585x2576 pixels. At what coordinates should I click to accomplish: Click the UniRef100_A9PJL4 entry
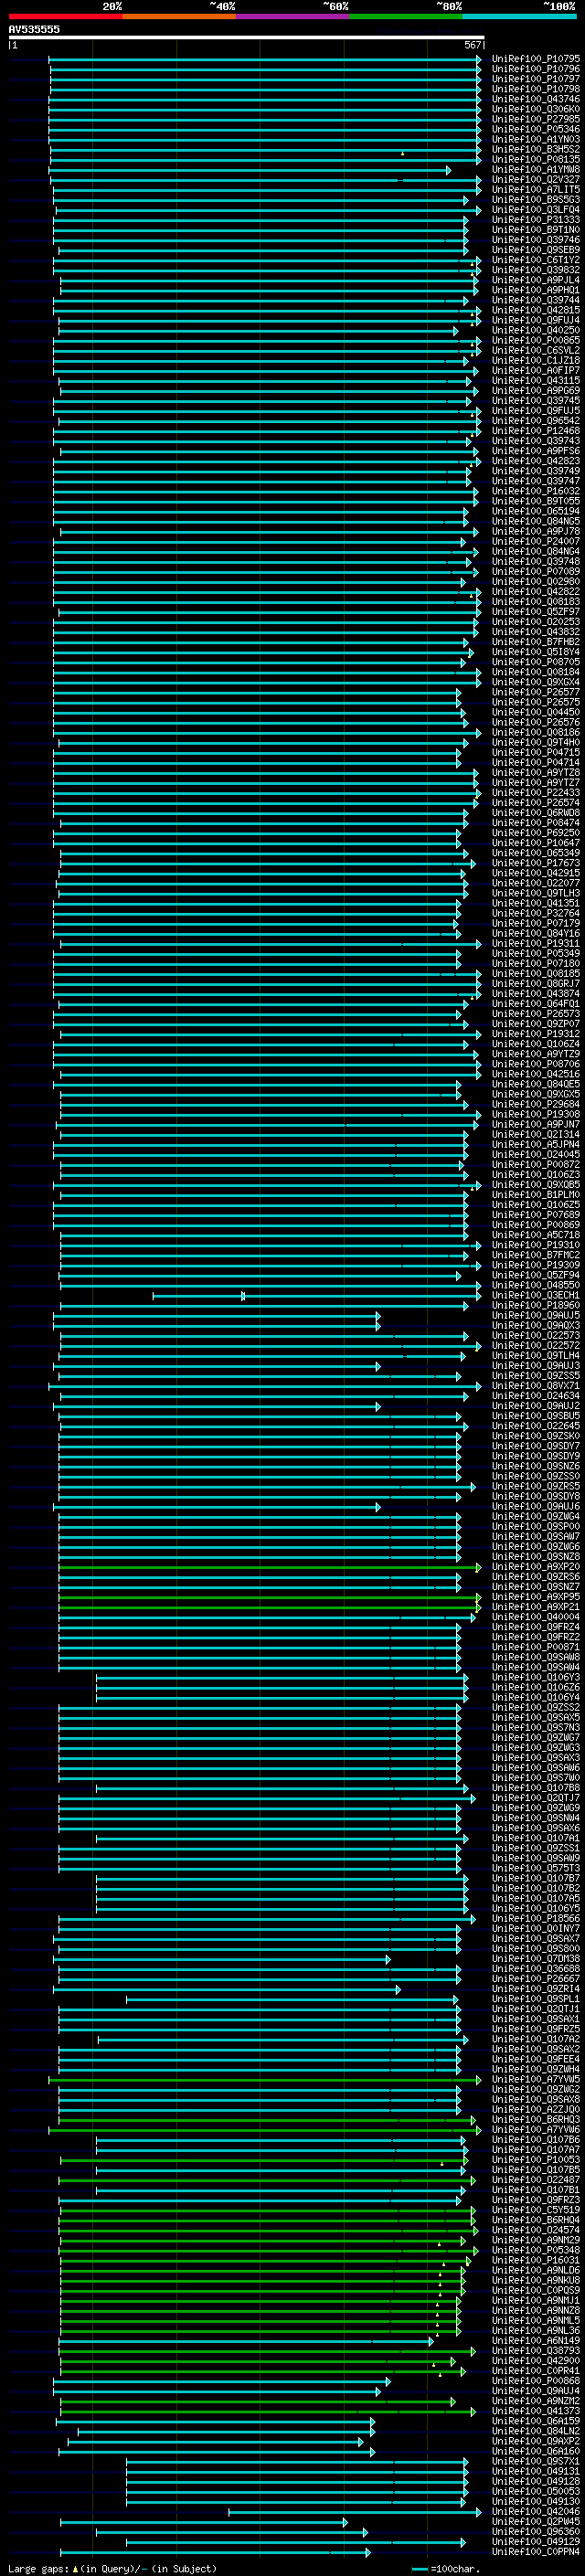[x=535, y=280]
